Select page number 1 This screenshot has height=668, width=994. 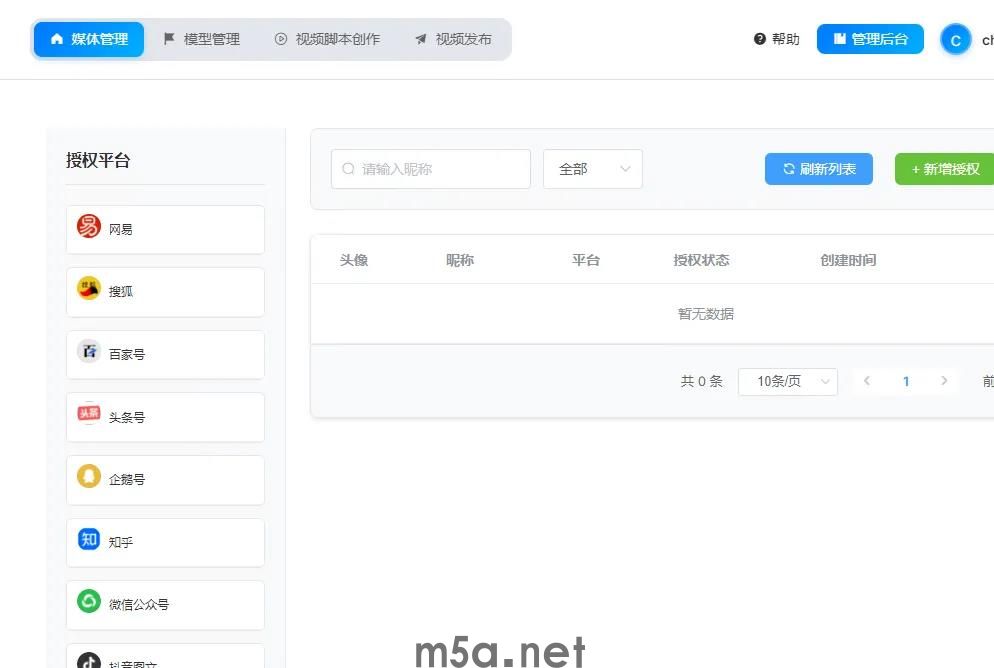coord(906,382)
